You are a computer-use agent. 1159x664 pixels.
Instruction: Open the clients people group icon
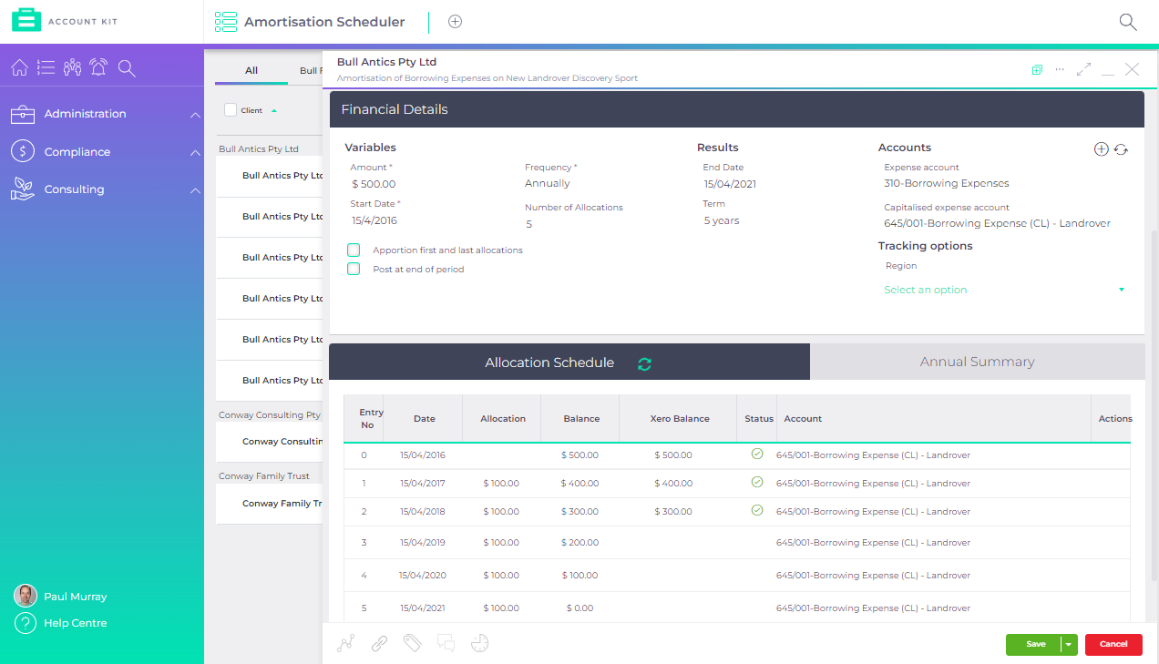(72, 68)
